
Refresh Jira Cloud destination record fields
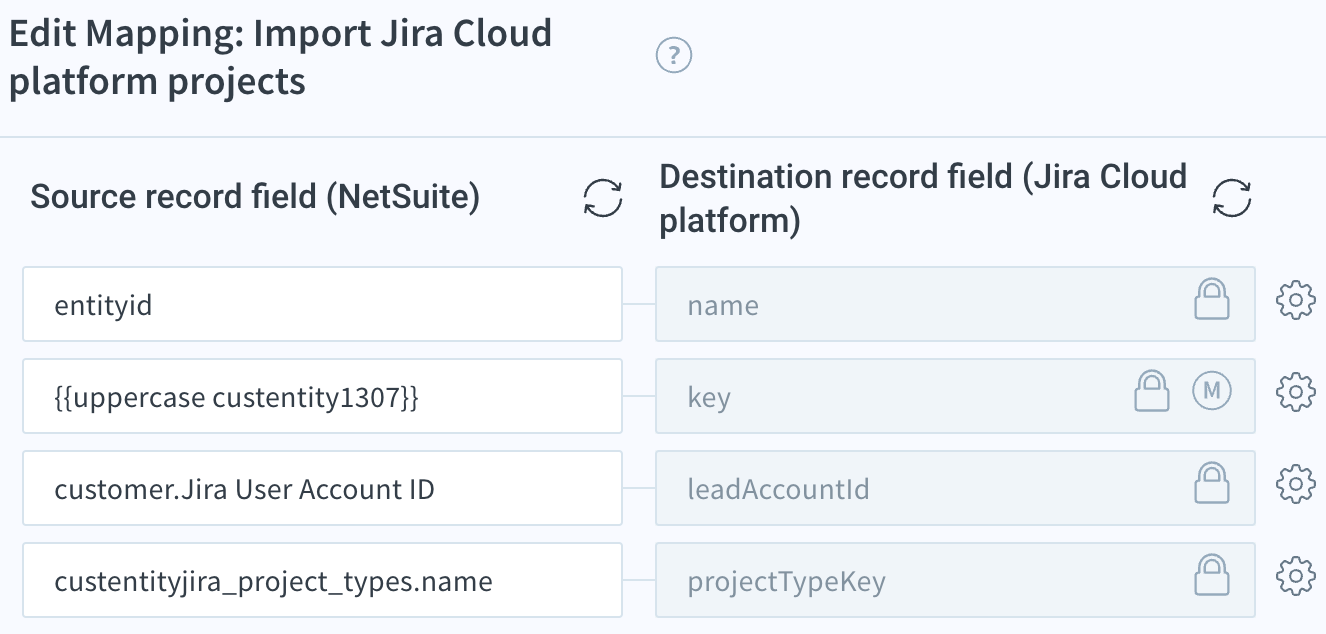[1232, 198]
